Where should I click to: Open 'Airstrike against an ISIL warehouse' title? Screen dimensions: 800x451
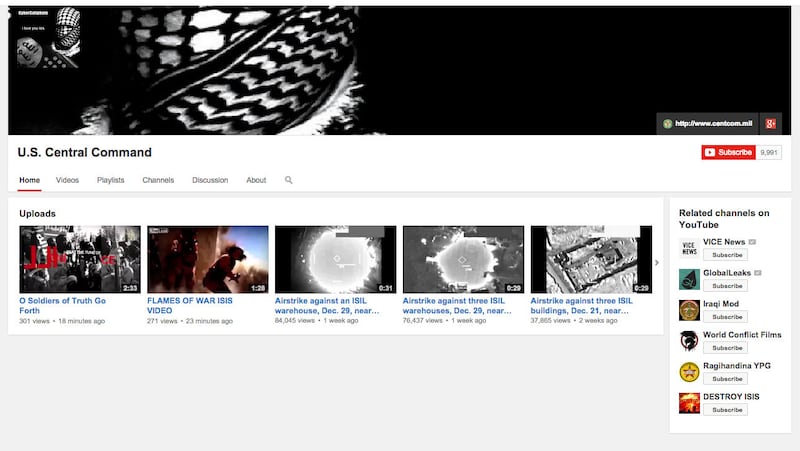coord(327,306)
